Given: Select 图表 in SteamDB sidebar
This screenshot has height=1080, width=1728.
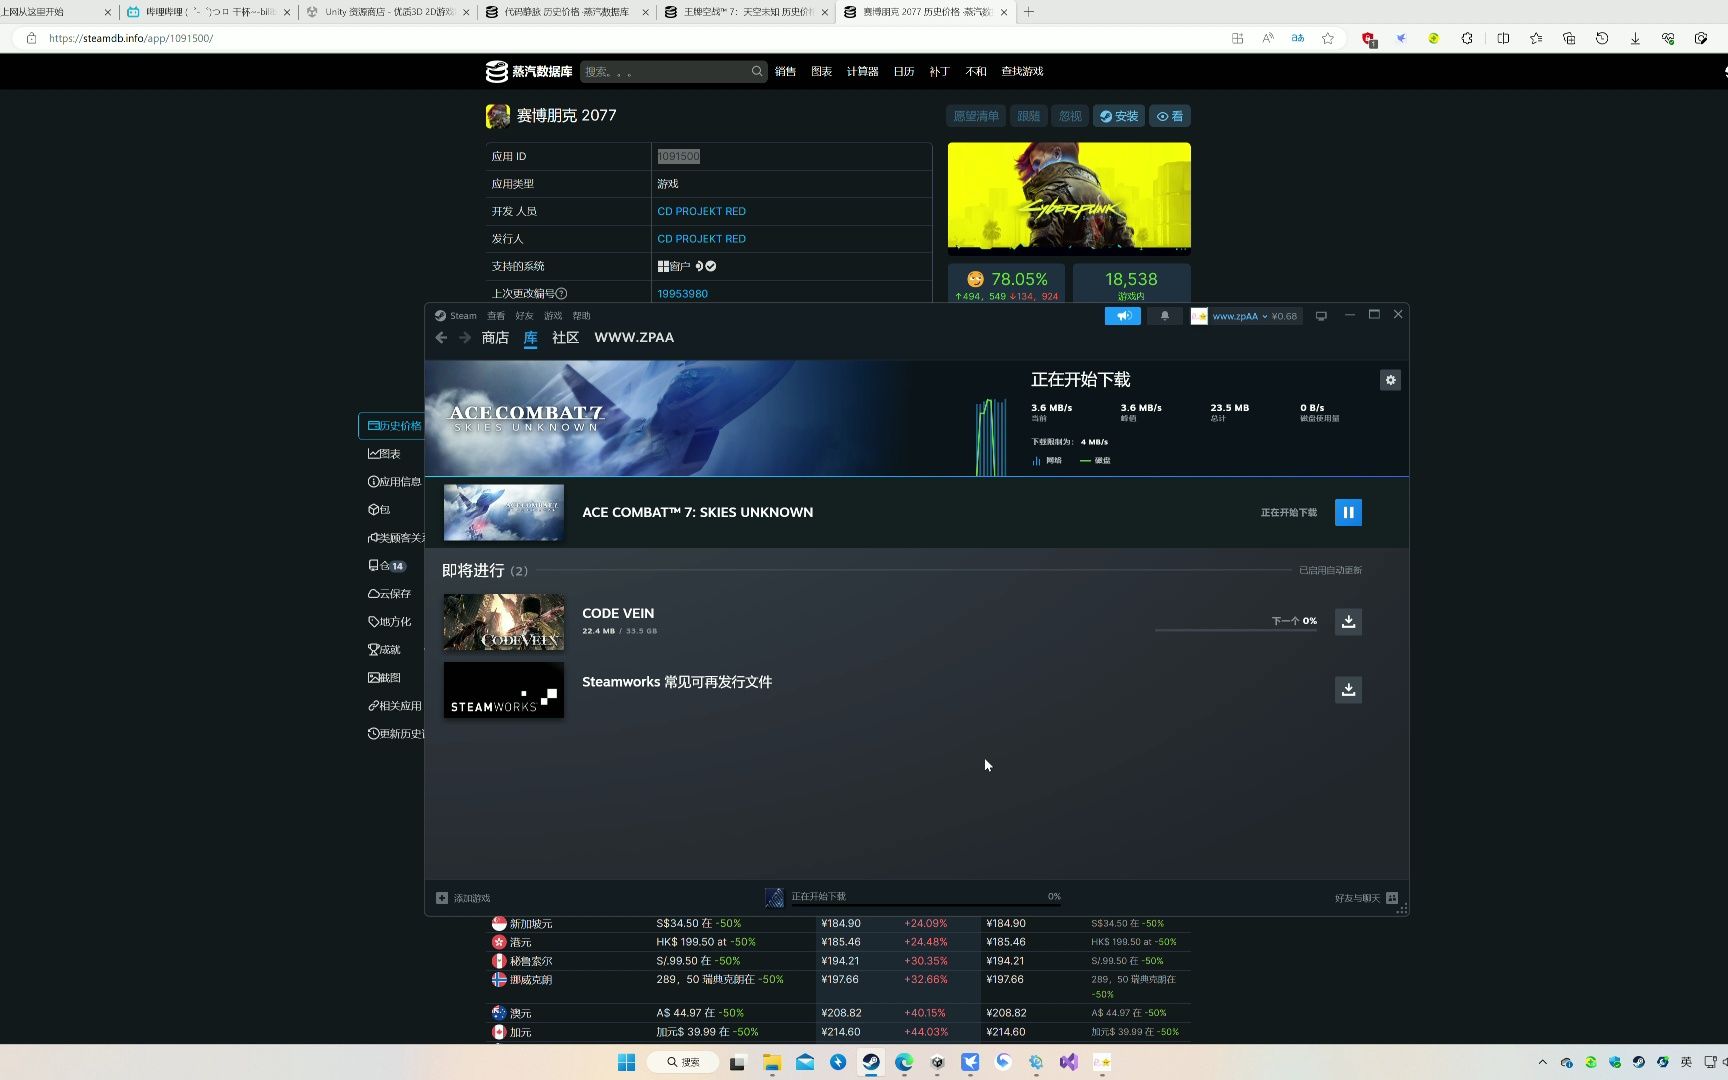Looking at the screenshot, I should [x=385, y=454].
